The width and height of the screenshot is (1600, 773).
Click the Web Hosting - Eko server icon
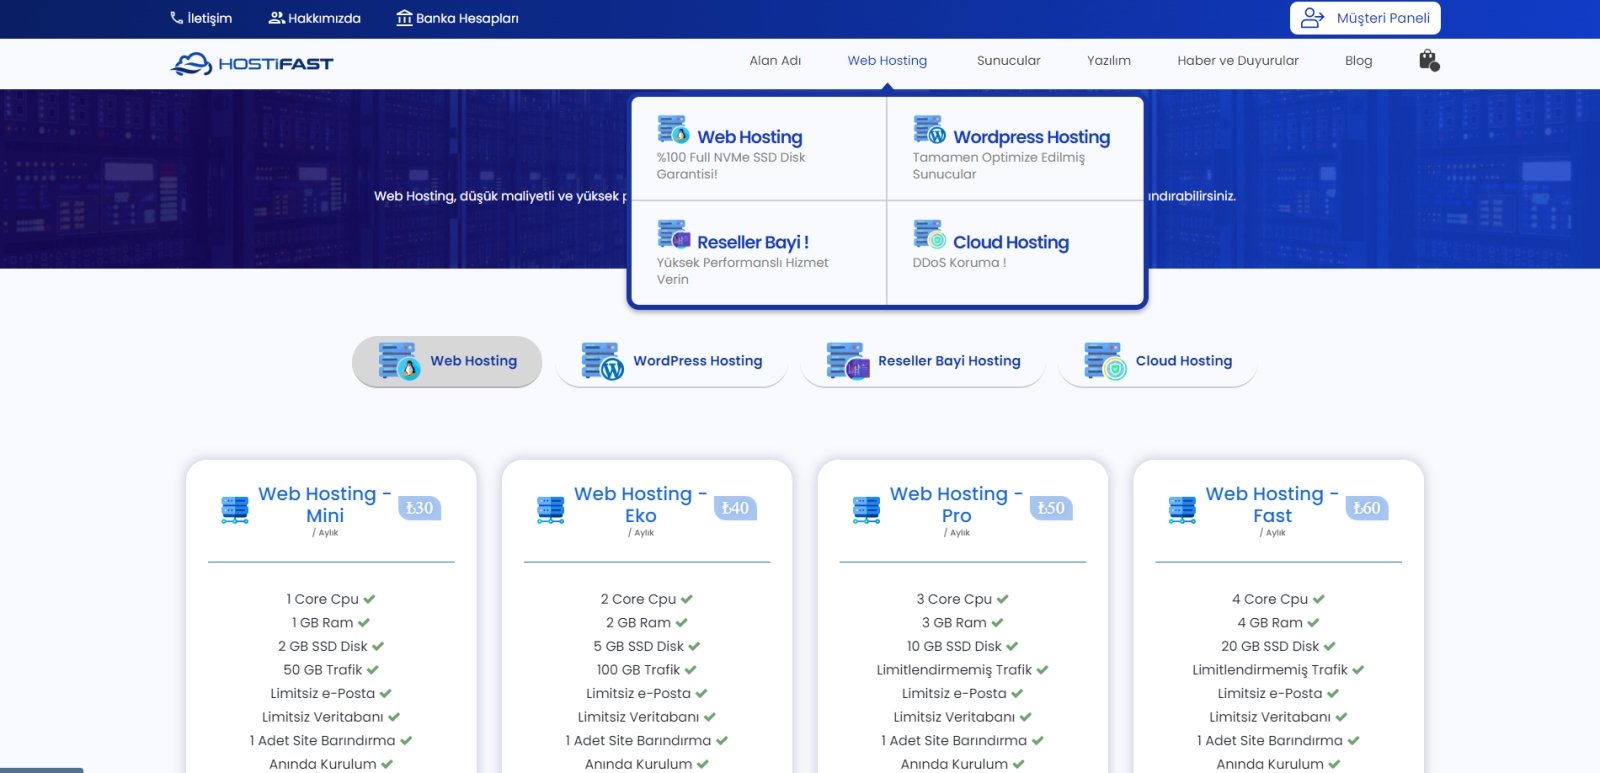click(551, 510)
